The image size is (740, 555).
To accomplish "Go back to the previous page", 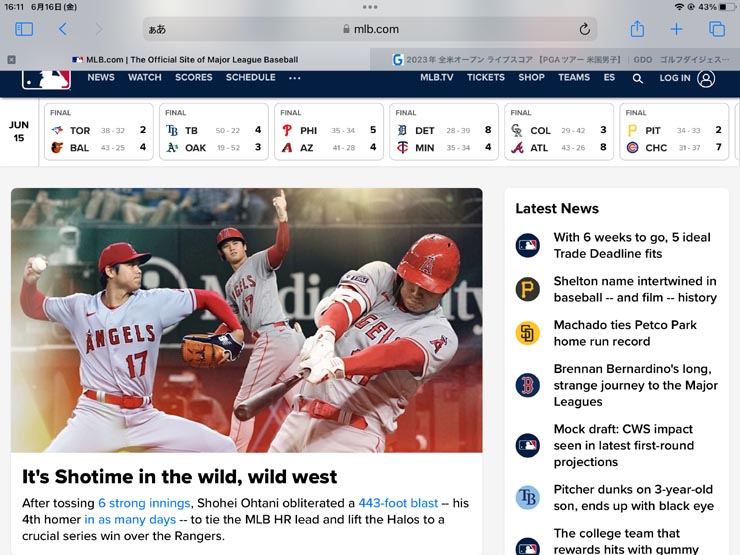I will (x=63, y=29).
